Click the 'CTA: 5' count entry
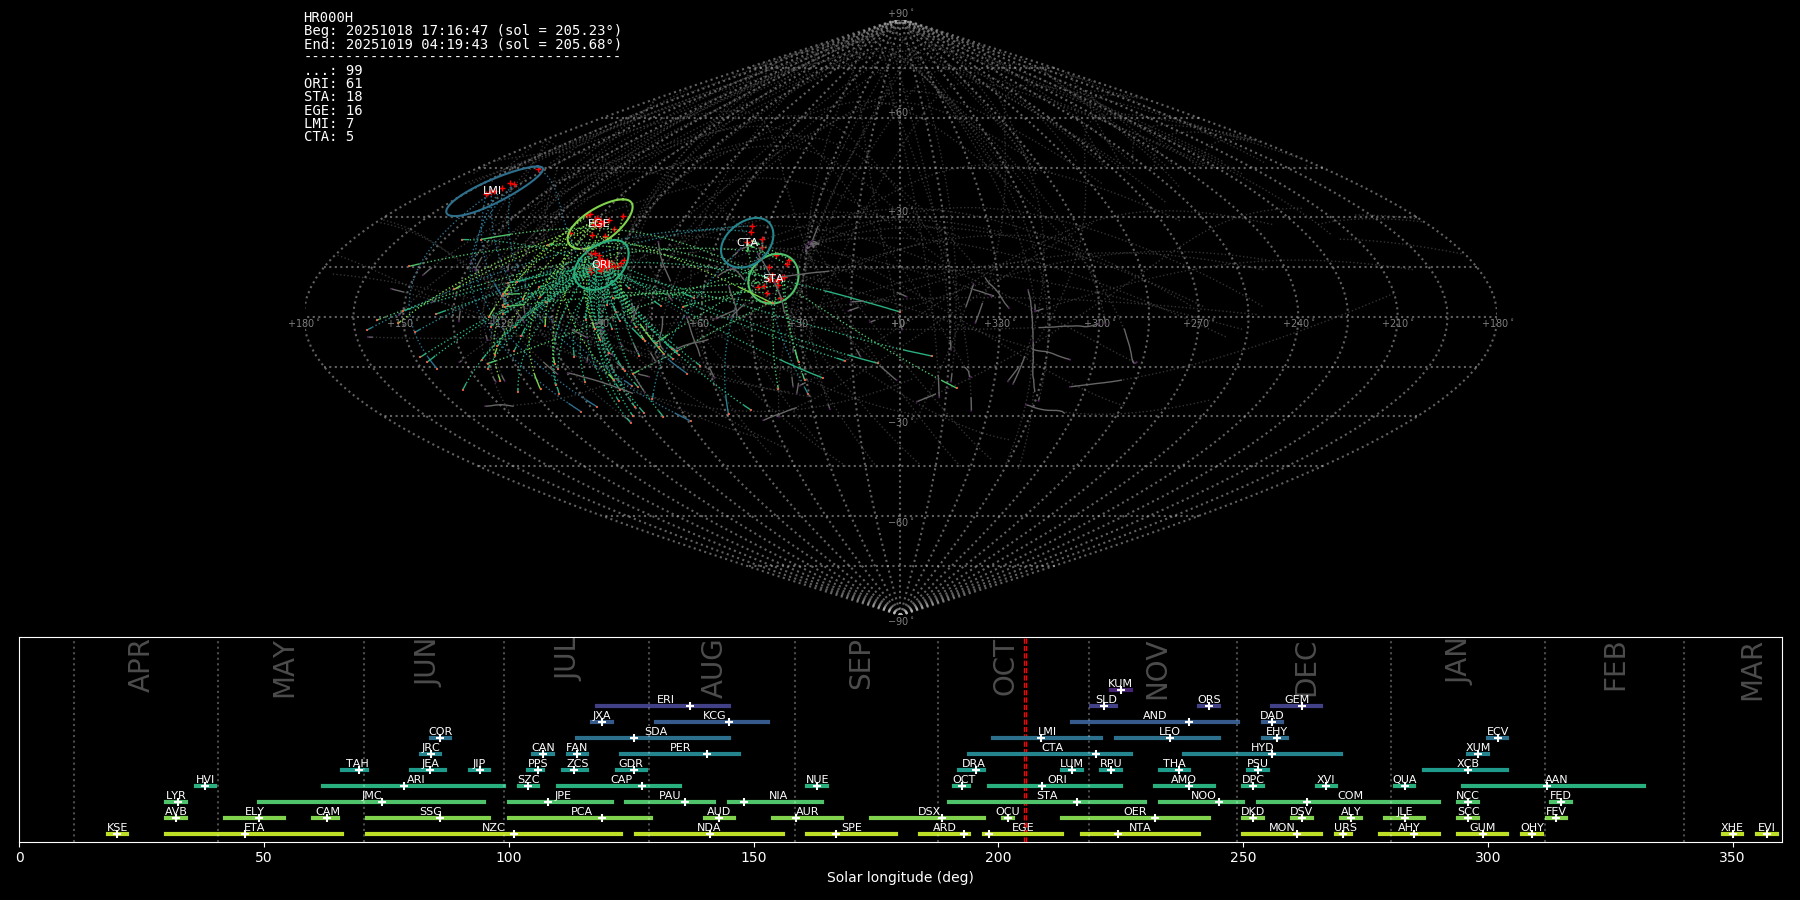The width and height of the screenshot is (1800, 900). pos(329,136)
